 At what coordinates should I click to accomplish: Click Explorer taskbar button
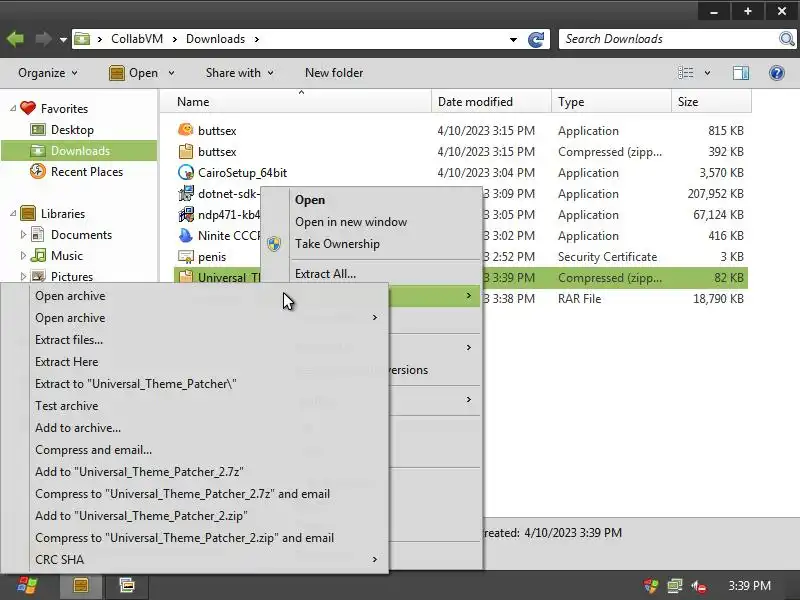point(81,585)
